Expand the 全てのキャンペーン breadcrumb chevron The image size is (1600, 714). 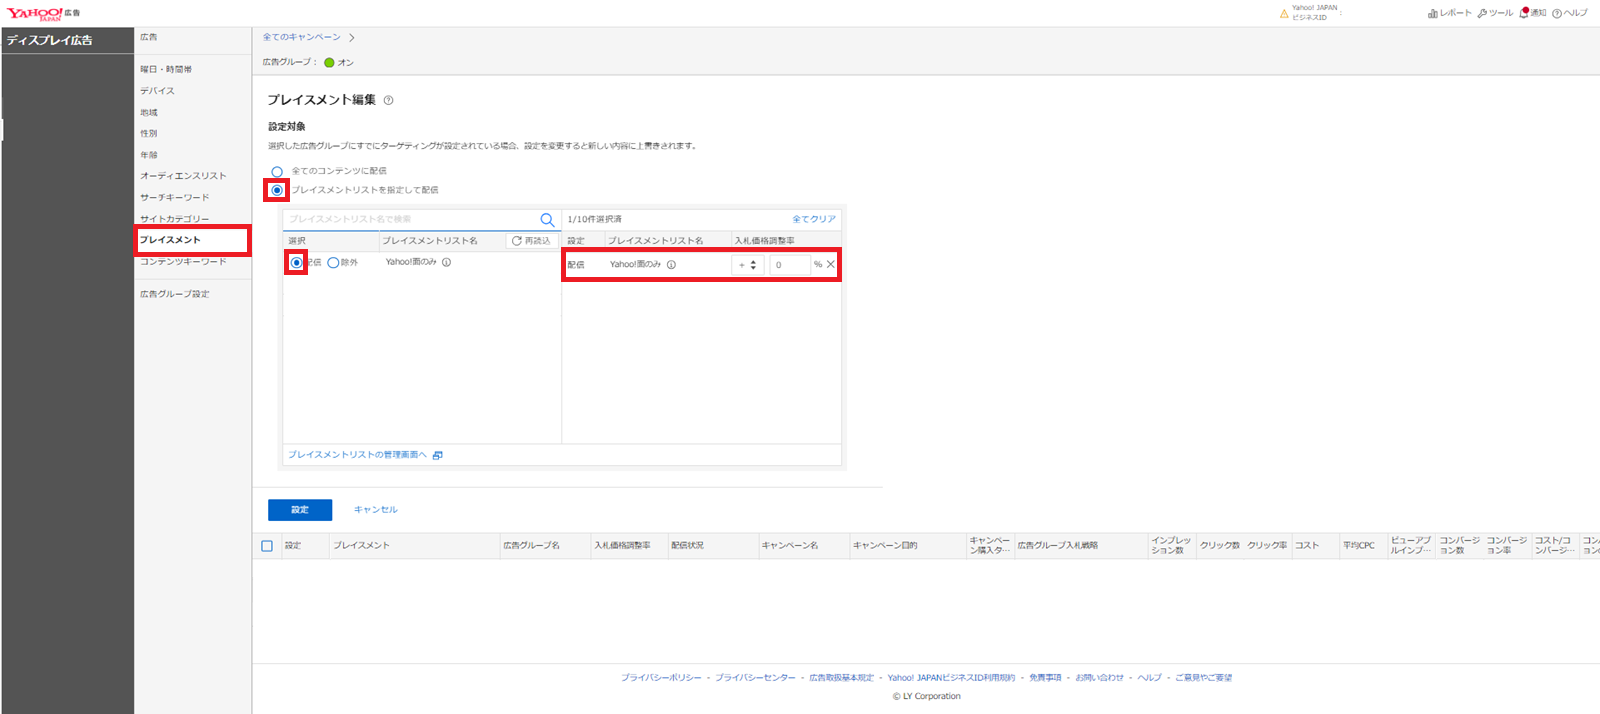click(352, 38)
